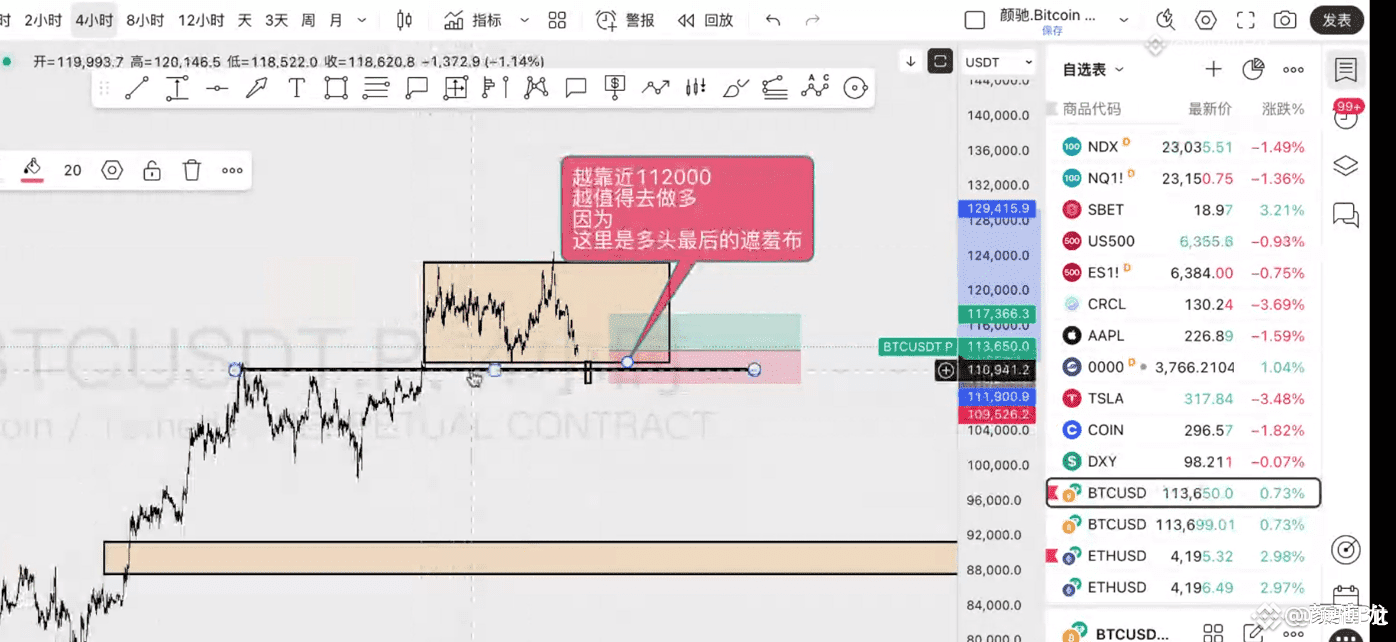This screenshot has height=642, width=1396.
Task: Select the circular favorites tool icon
Action: point(855,88)
